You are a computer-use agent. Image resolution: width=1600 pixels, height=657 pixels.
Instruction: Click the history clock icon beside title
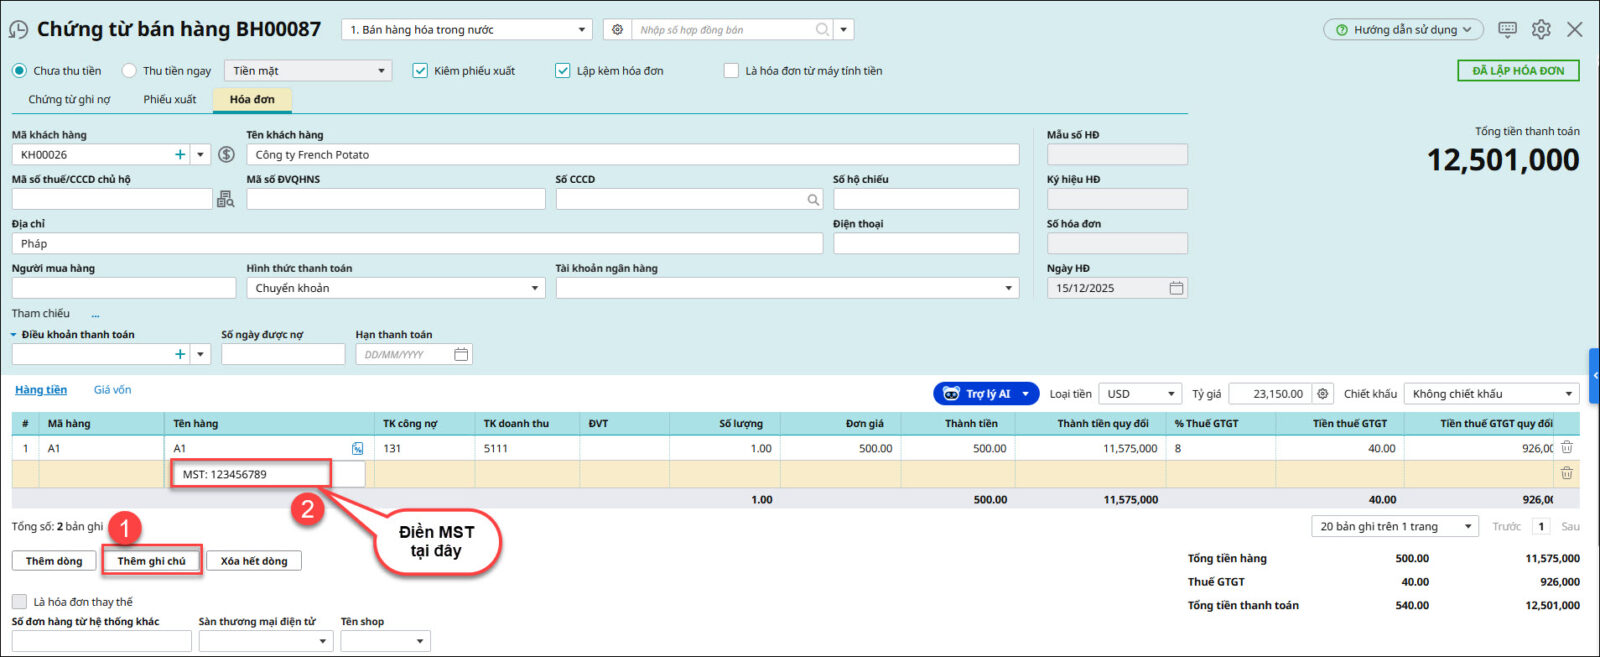18,30
